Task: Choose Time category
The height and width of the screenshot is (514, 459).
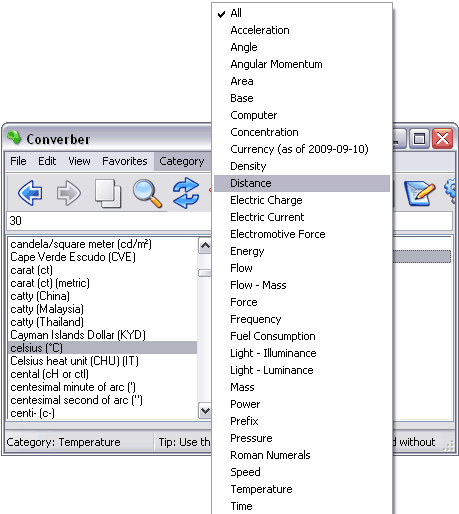Action: (302, 506)
